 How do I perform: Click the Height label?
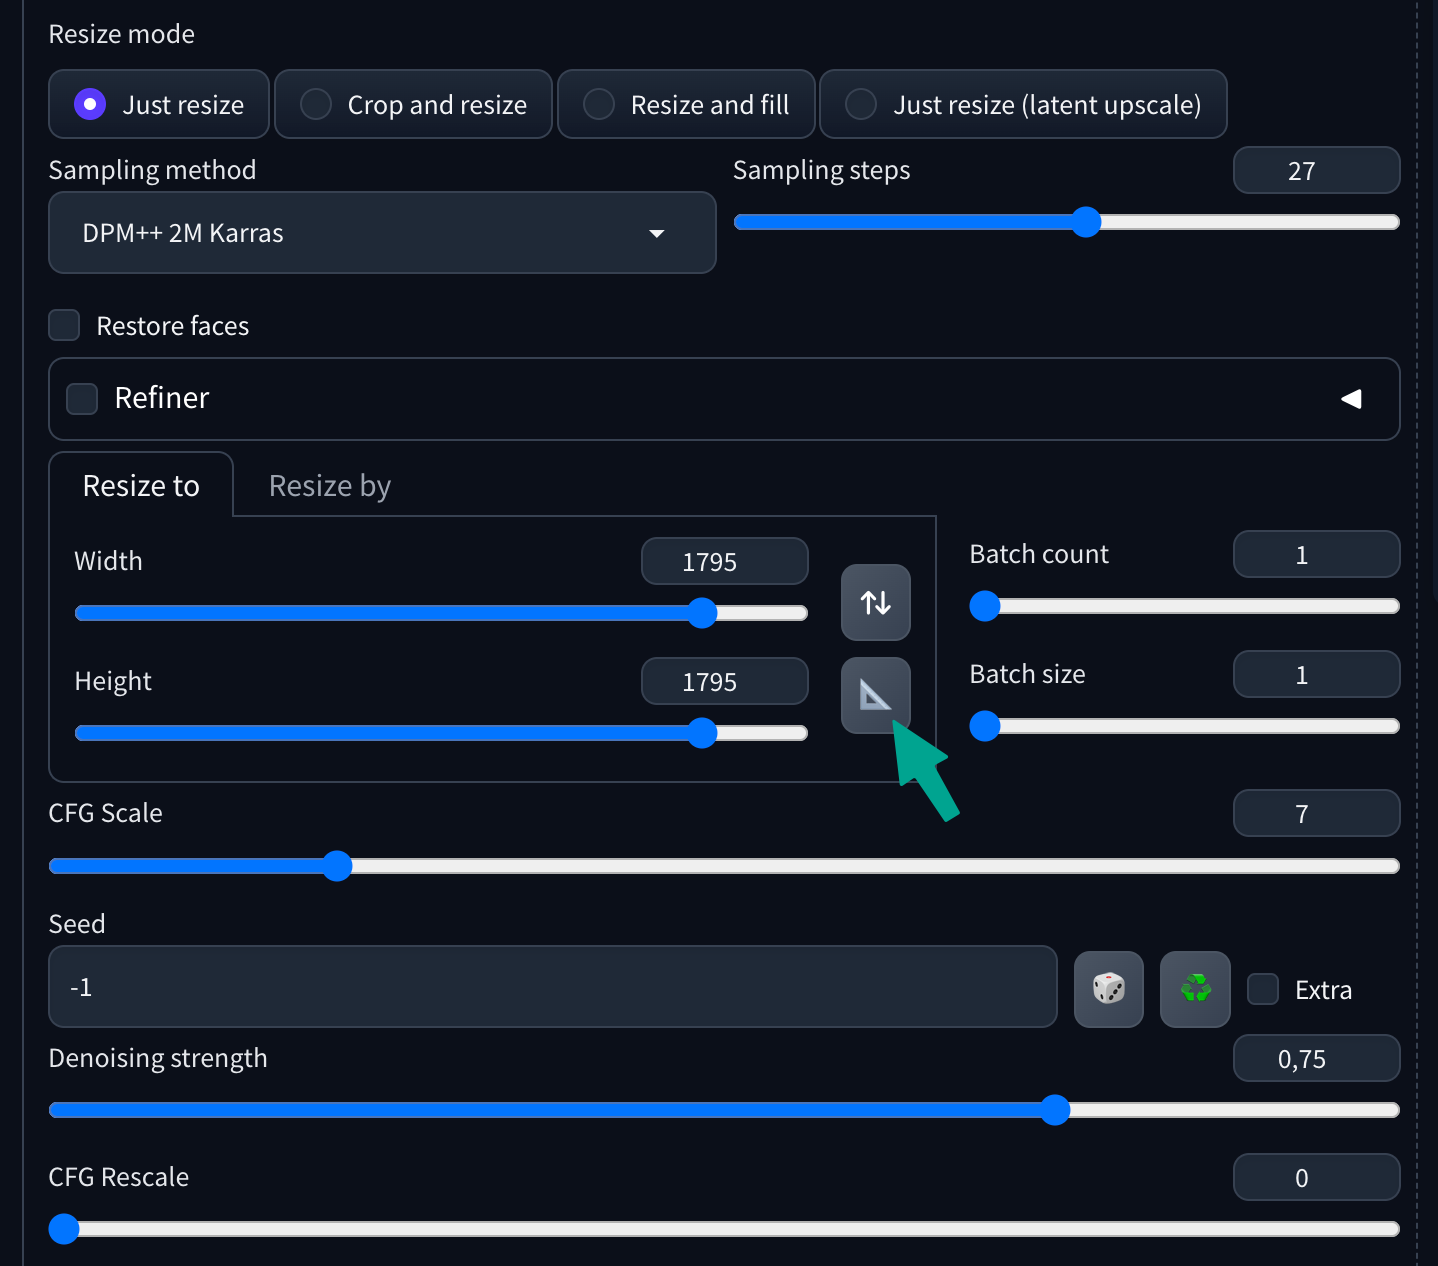coord(113,681)
